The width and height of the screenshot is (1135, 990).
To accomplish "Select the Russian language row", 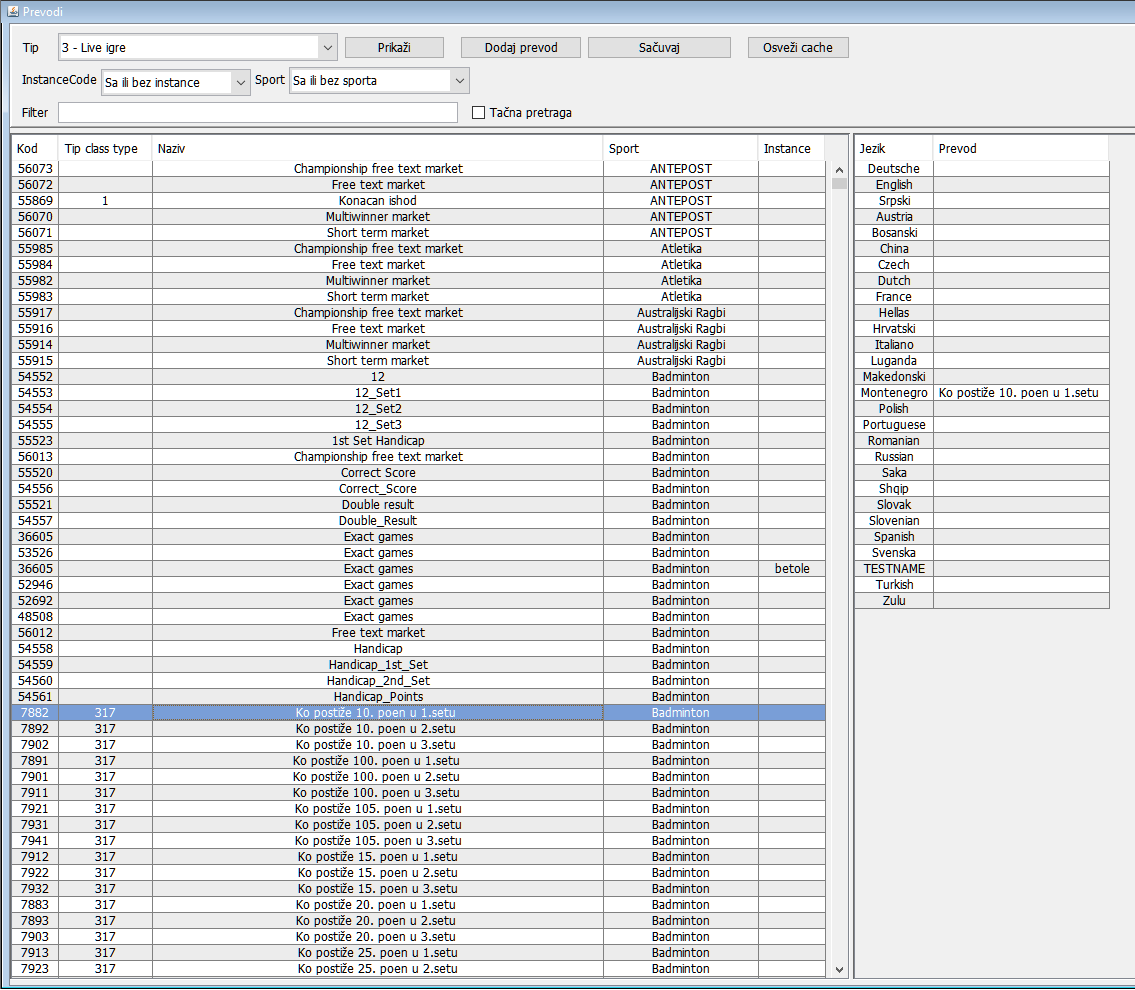I will pos(982,457).
